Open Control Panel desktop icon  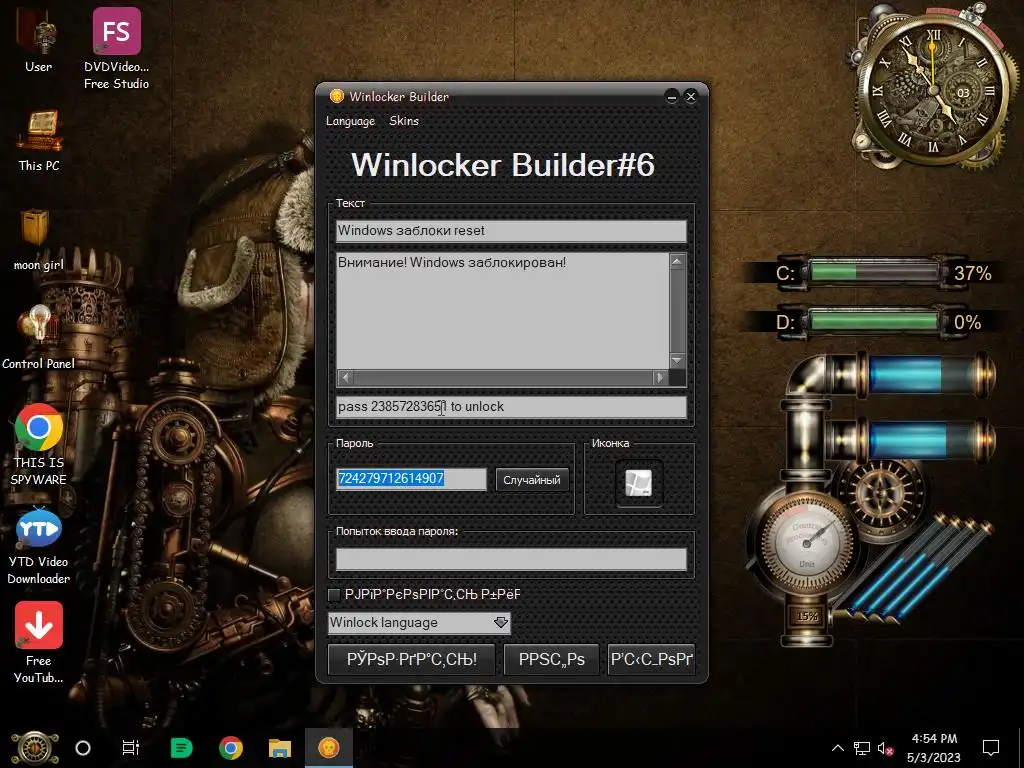[39, 338]
